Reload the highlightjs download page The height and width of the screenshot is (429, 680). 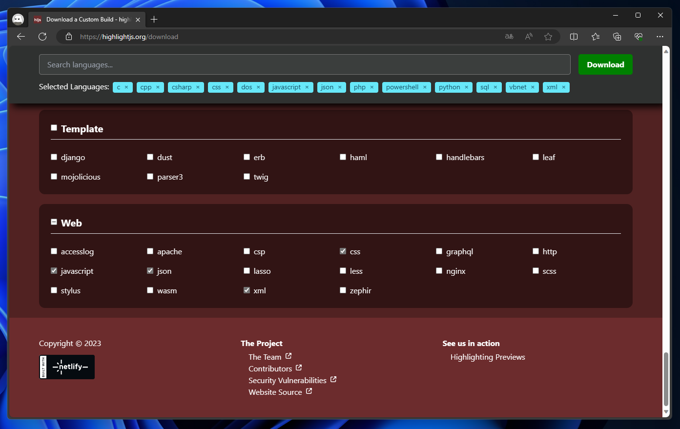coord(42,36)
